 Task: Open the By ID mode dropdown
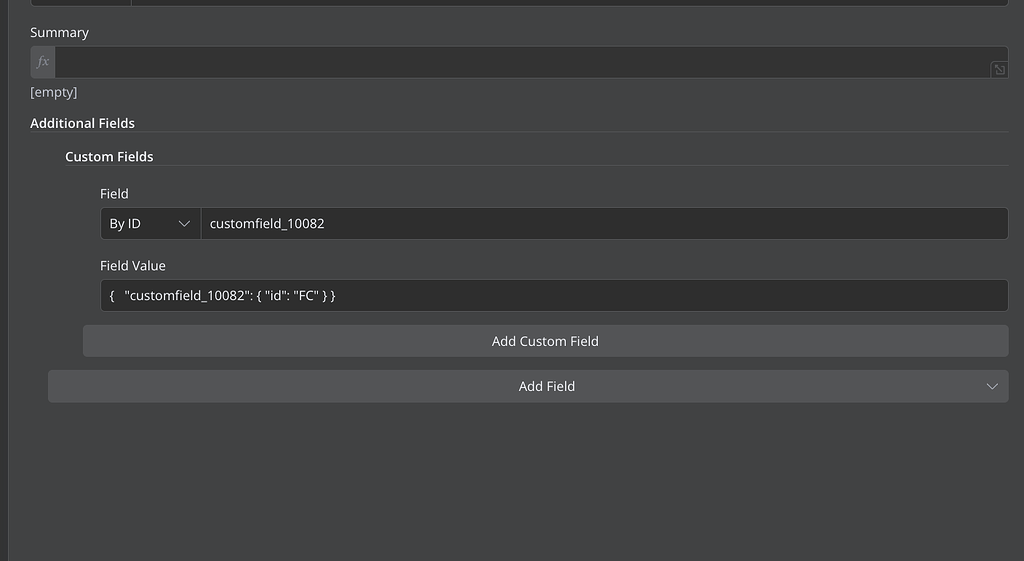150,224
